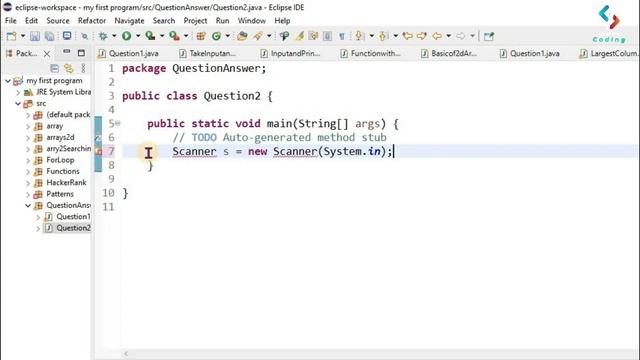The image size is (640, 360).
Task: Open the Back history dropdown arrow
Action: coord(449,36)
